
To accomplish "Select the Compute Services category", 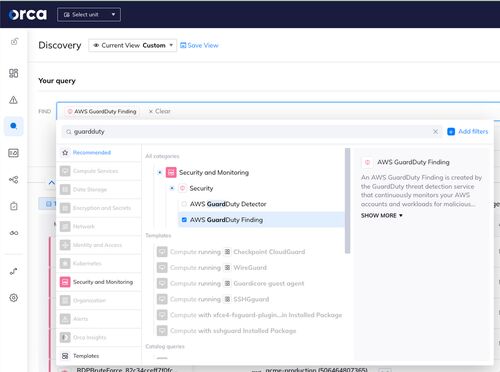I will click(99, 171).
